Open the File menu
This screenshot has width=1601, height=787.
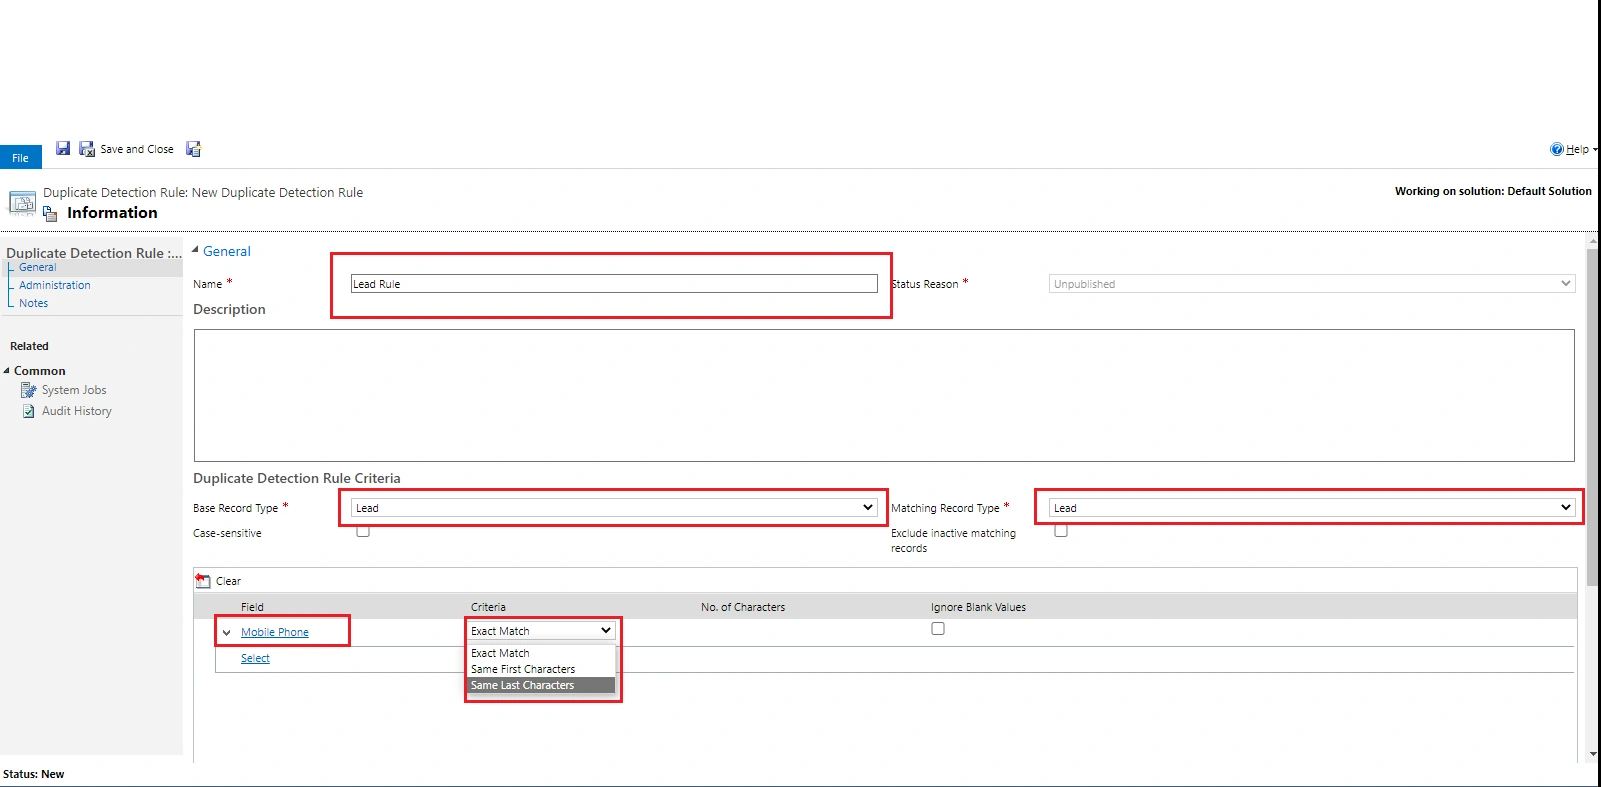tap(20, 158)
